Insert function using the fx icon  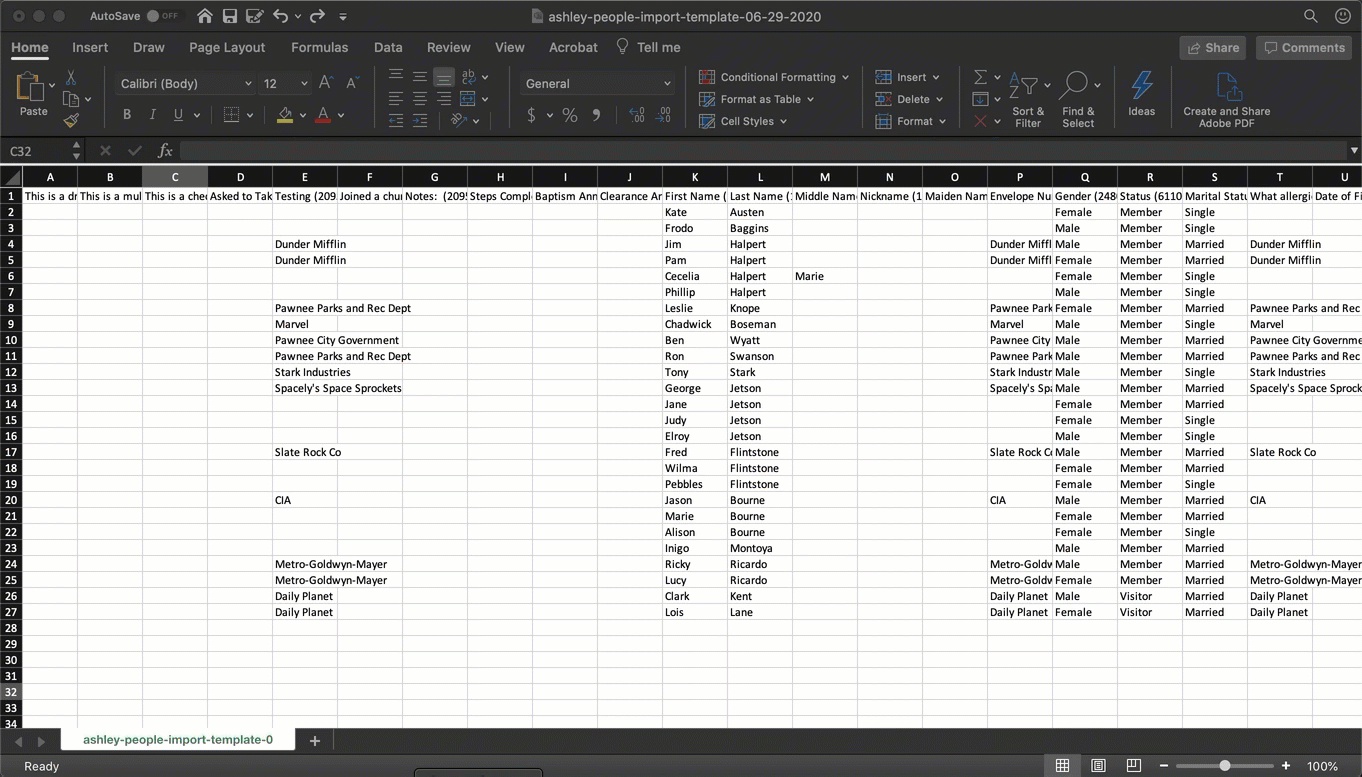[165, 151]
